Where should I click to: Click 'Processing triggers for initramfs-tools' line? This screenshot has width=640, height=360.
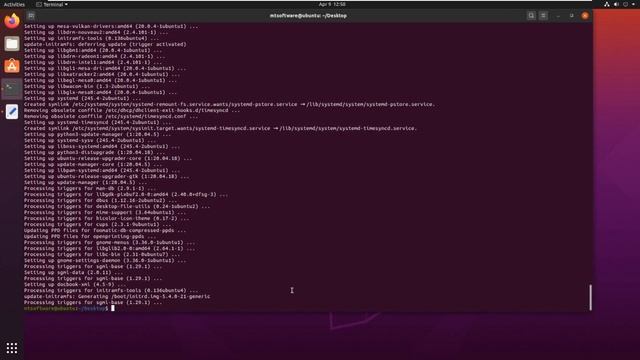coord(111,291)
